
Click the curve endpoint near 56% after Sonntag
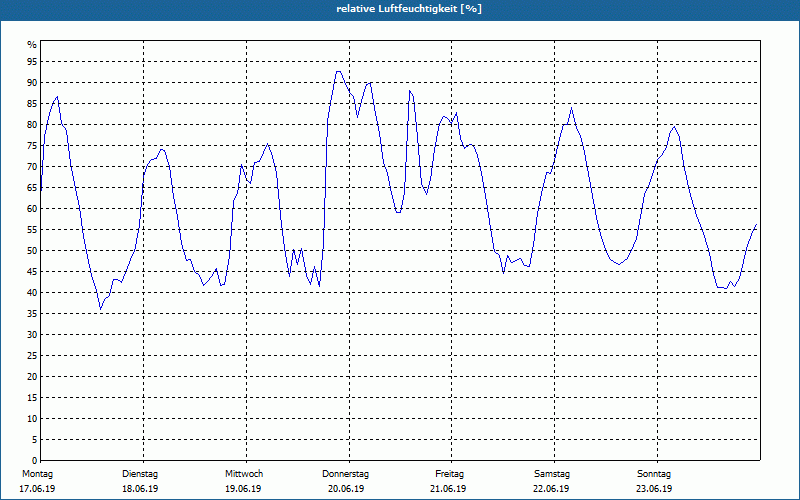click(756, 224)
